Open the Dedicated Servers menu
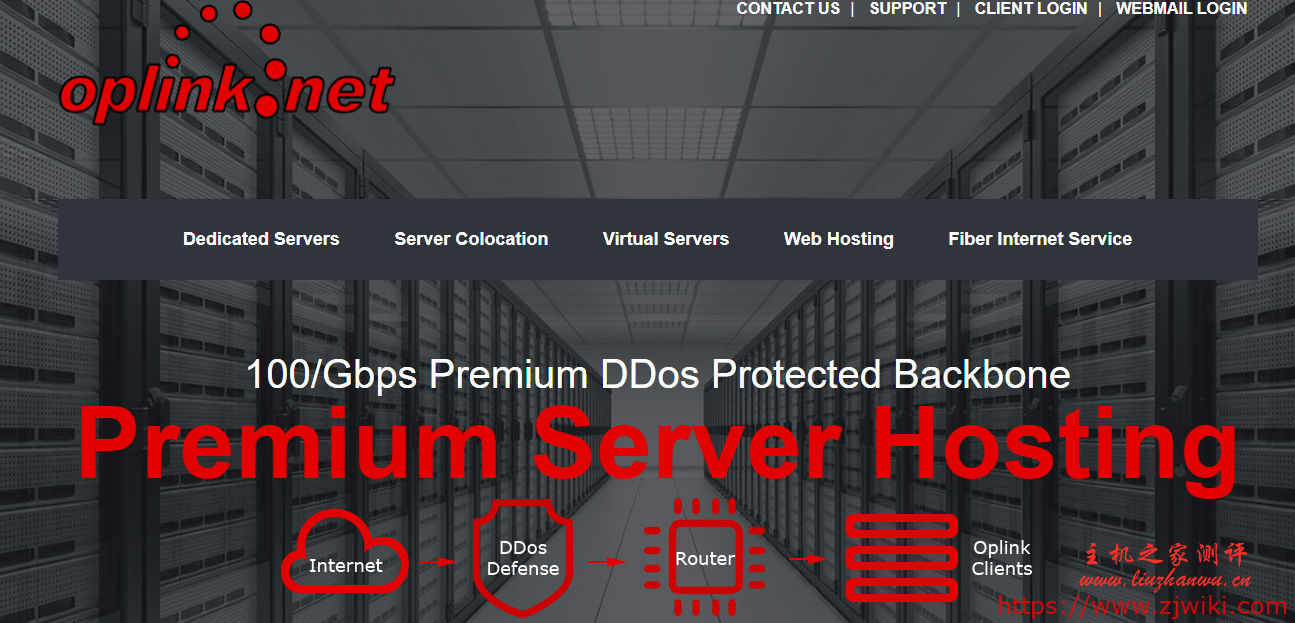Image resolution: width=1295 pixels, height=623 pixels. [x=261, y=239]
